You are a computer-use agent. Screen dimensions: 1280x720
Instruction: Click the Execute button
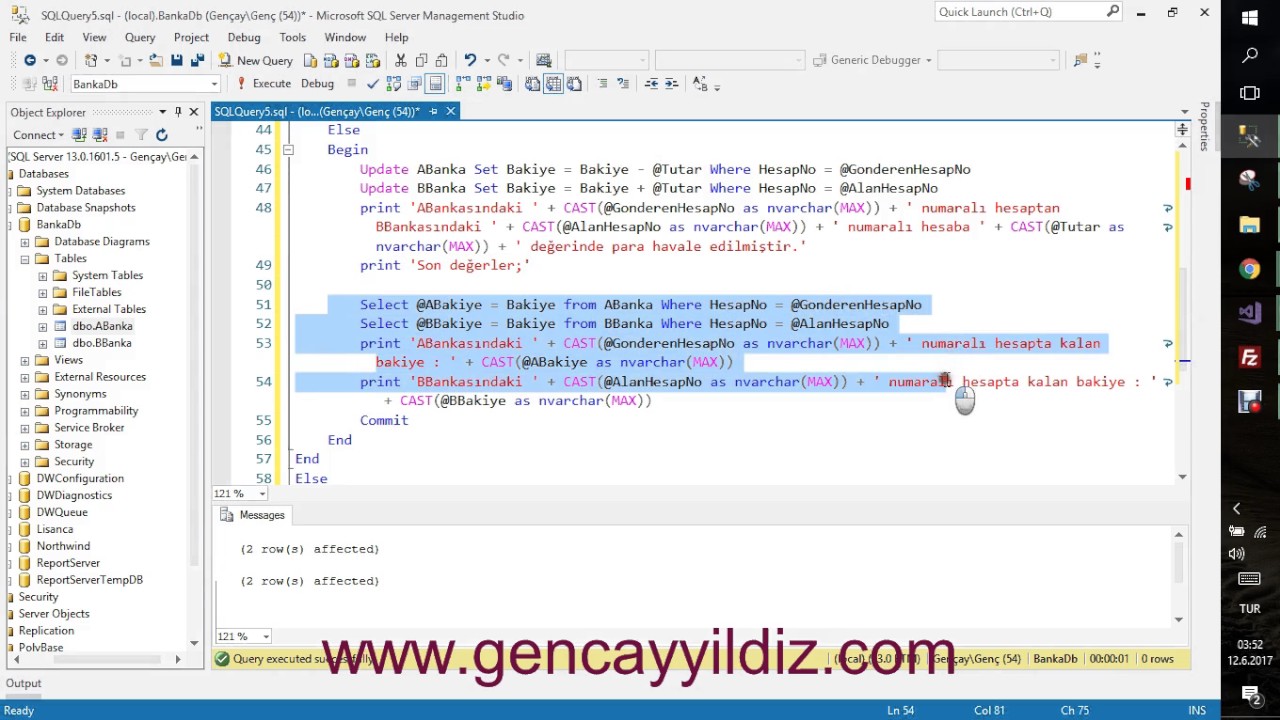264,84
